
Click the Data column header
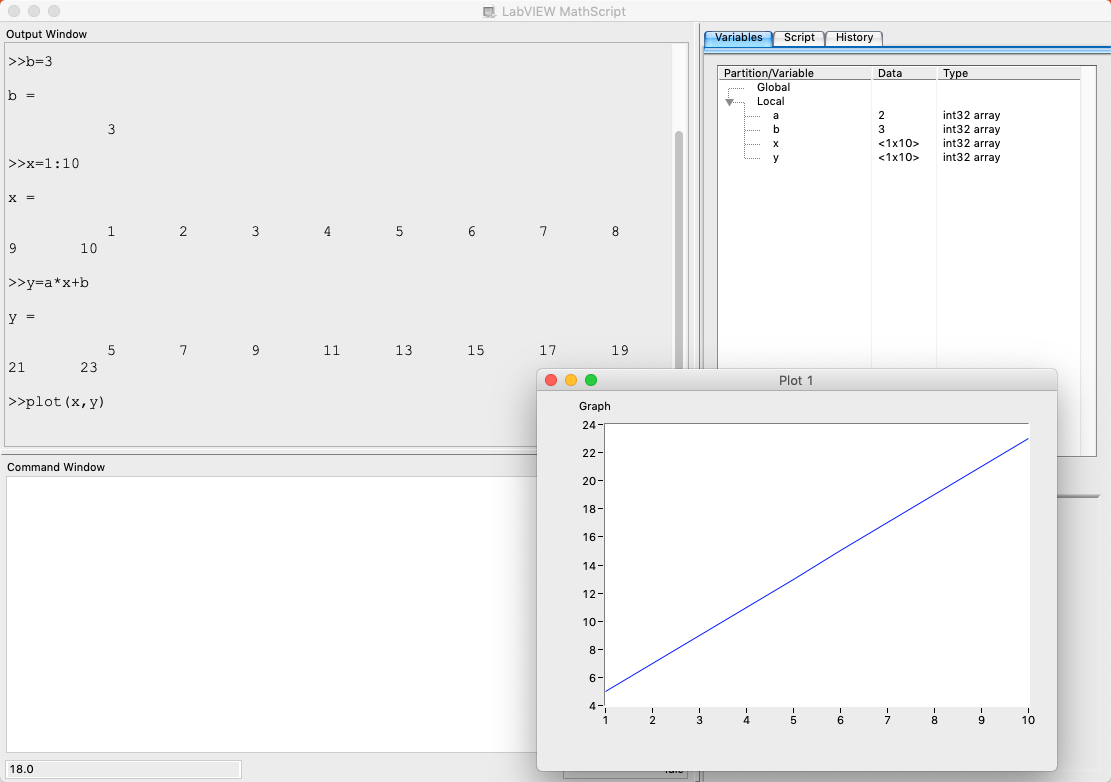903,73
